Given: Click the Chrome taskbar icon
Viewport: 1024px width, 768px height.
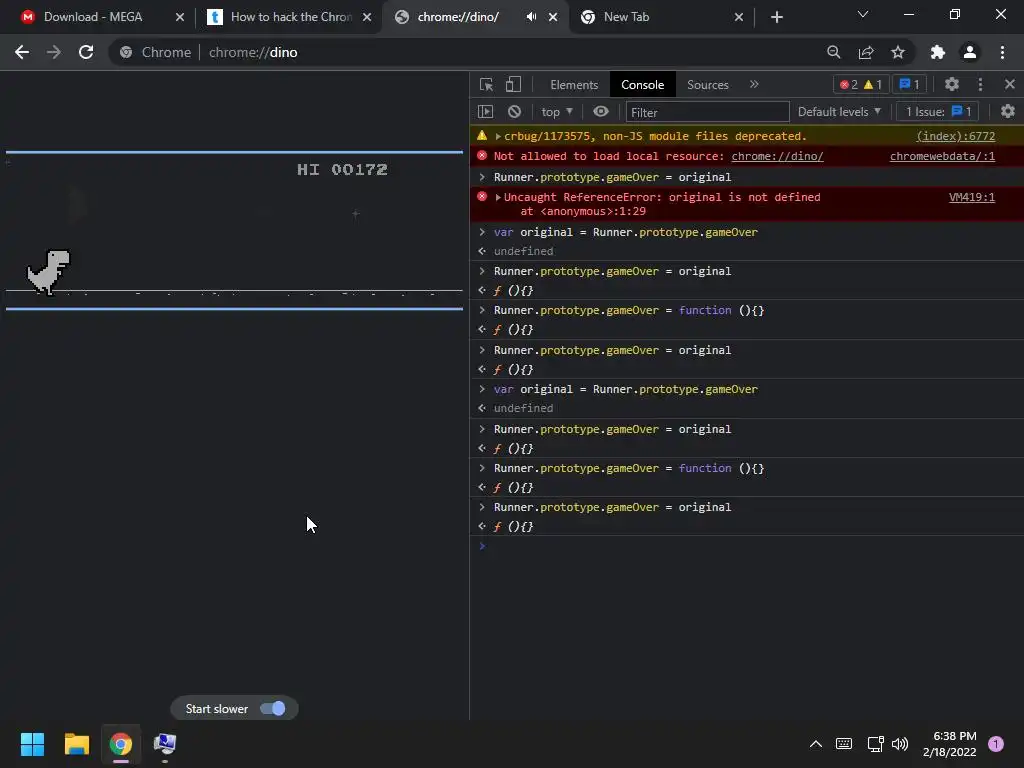Looking at the screenshot, I should [x=121, y=744].
